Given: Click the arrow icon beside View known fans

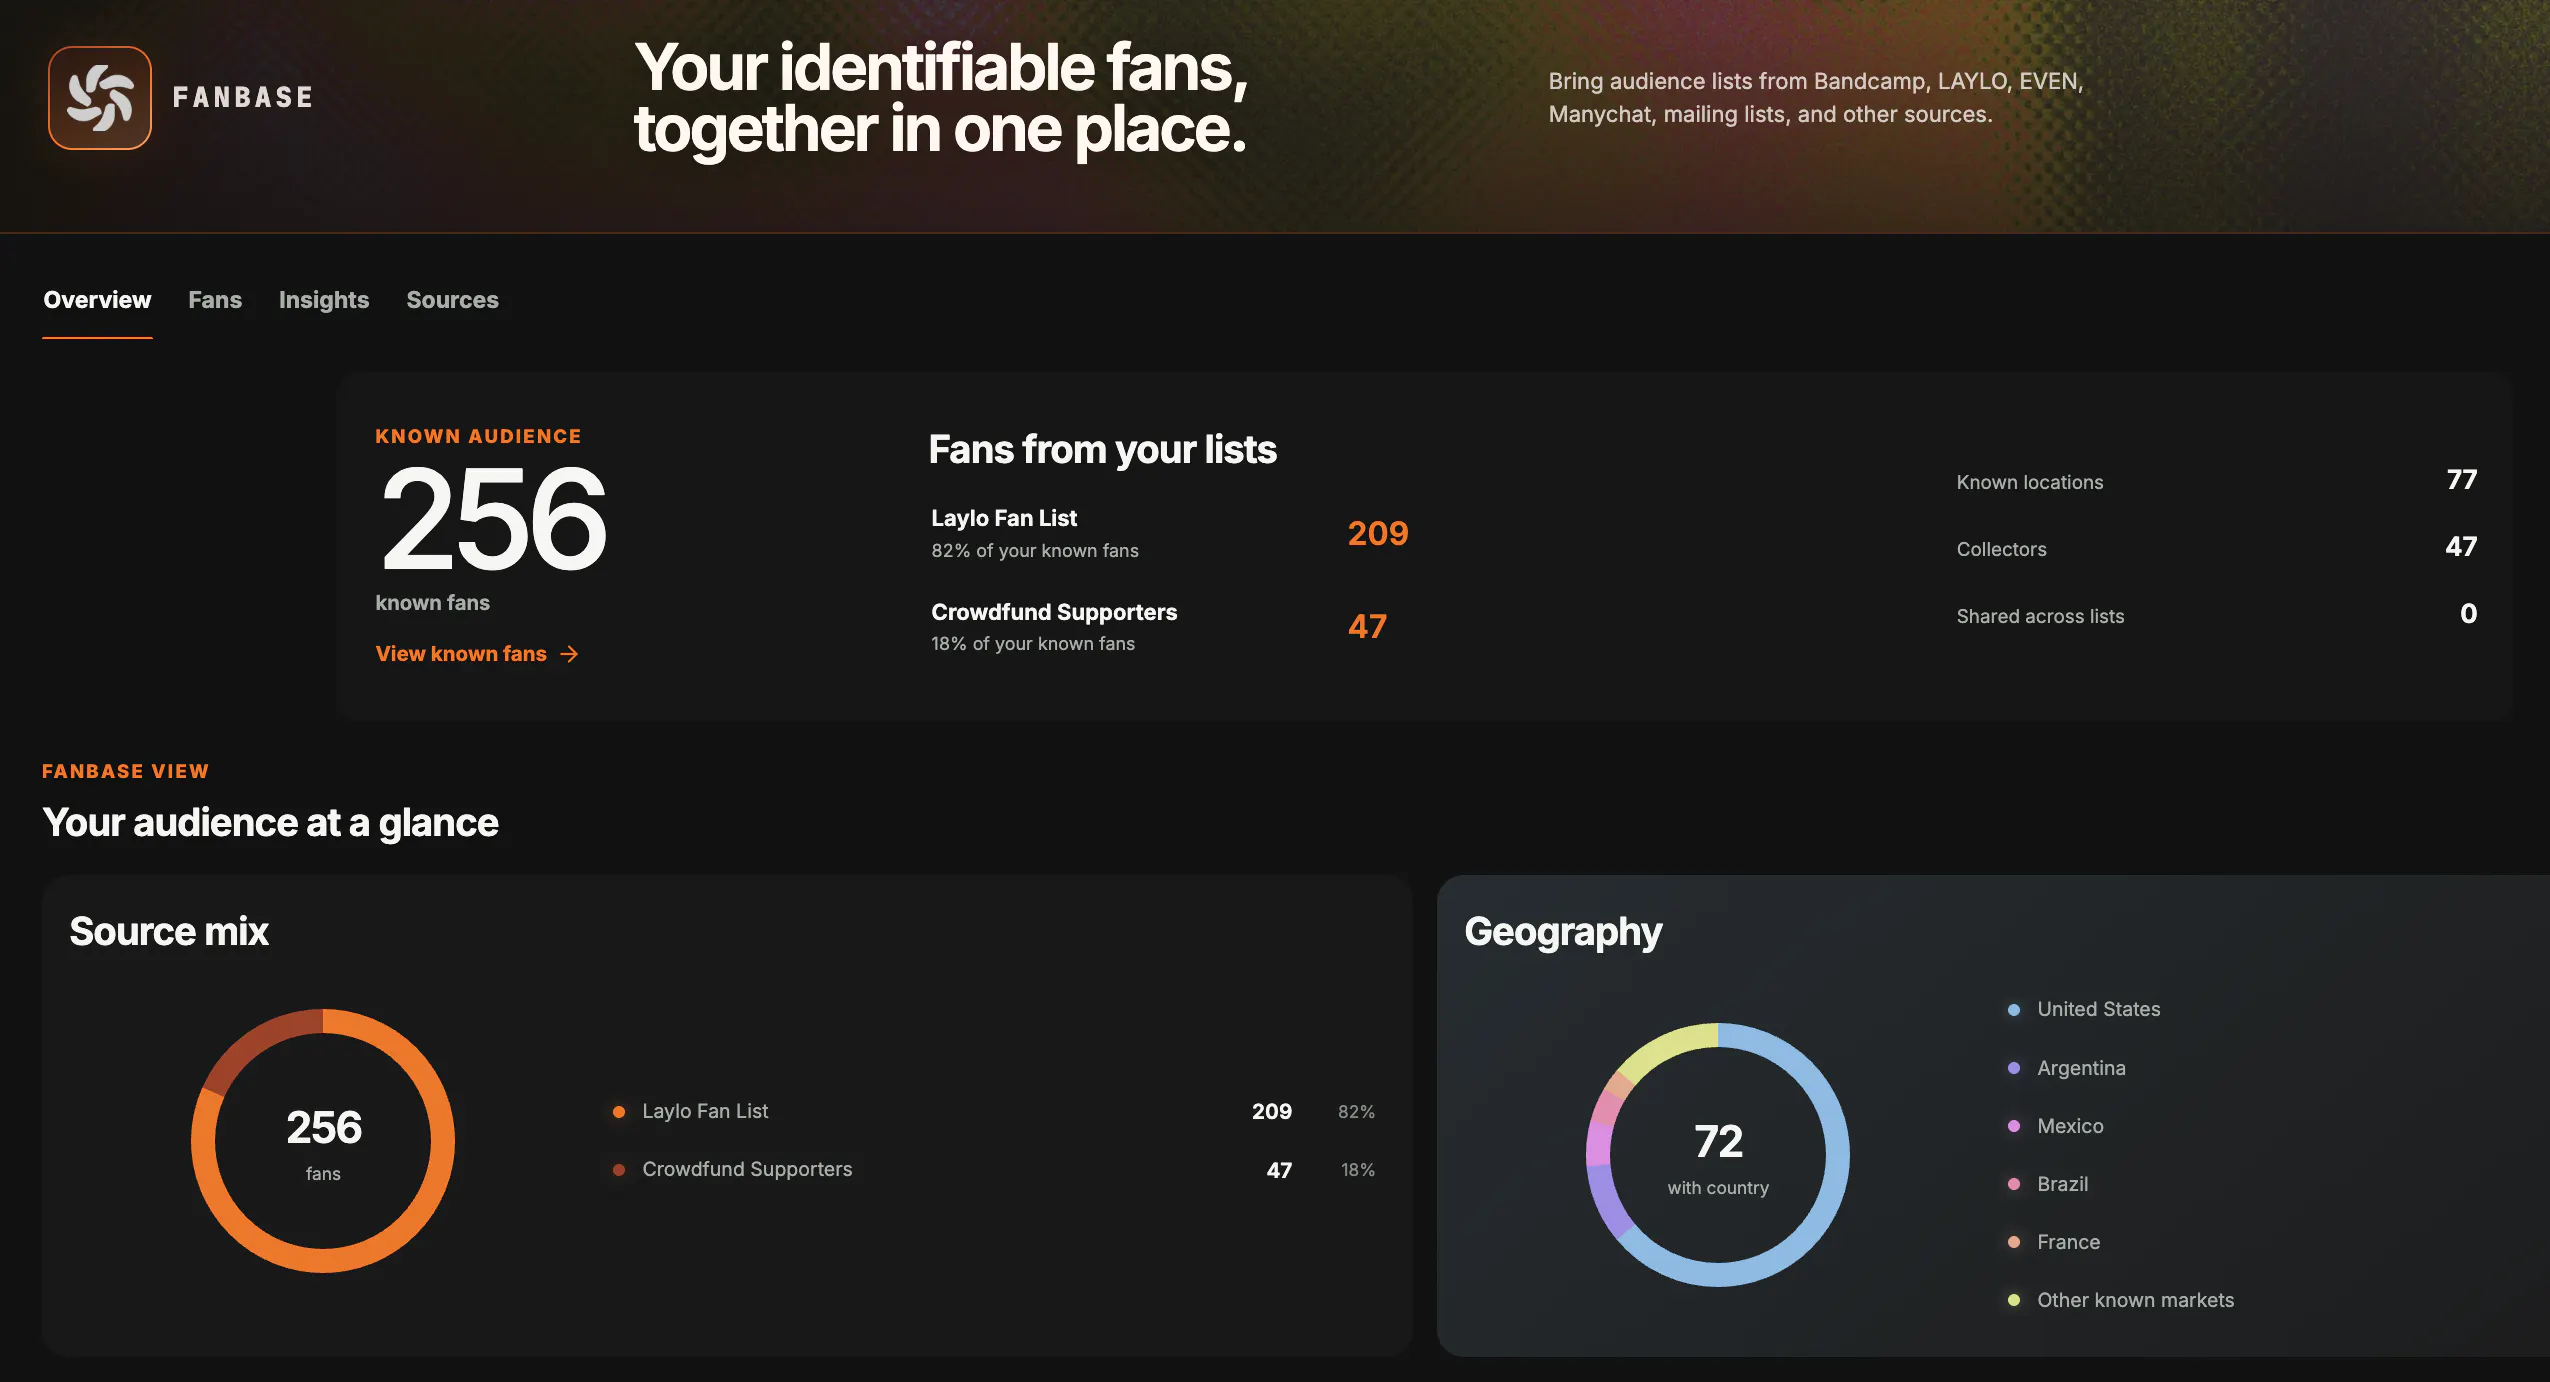Looking at the screenshot, I should pos(569,654).
